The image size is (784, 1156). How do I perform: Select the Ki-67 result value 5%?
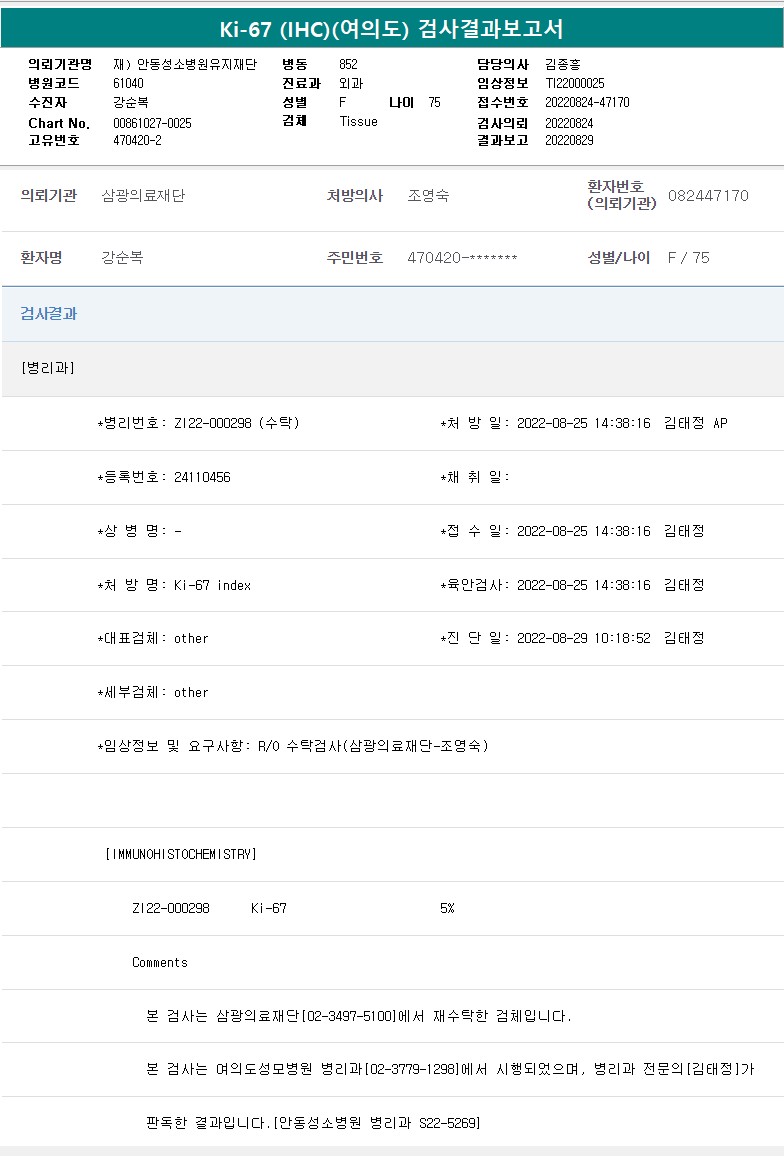(x=447, y=908)
